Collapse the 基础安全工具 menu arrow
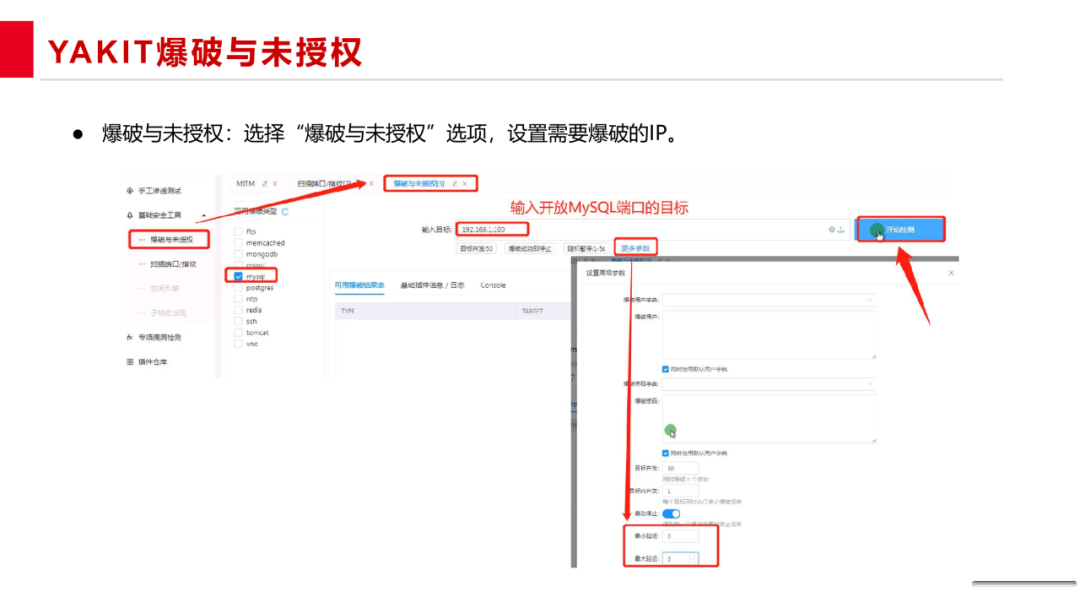This screenshot has height=608, width=1080. pyautogui.click(x=204, y=216)
